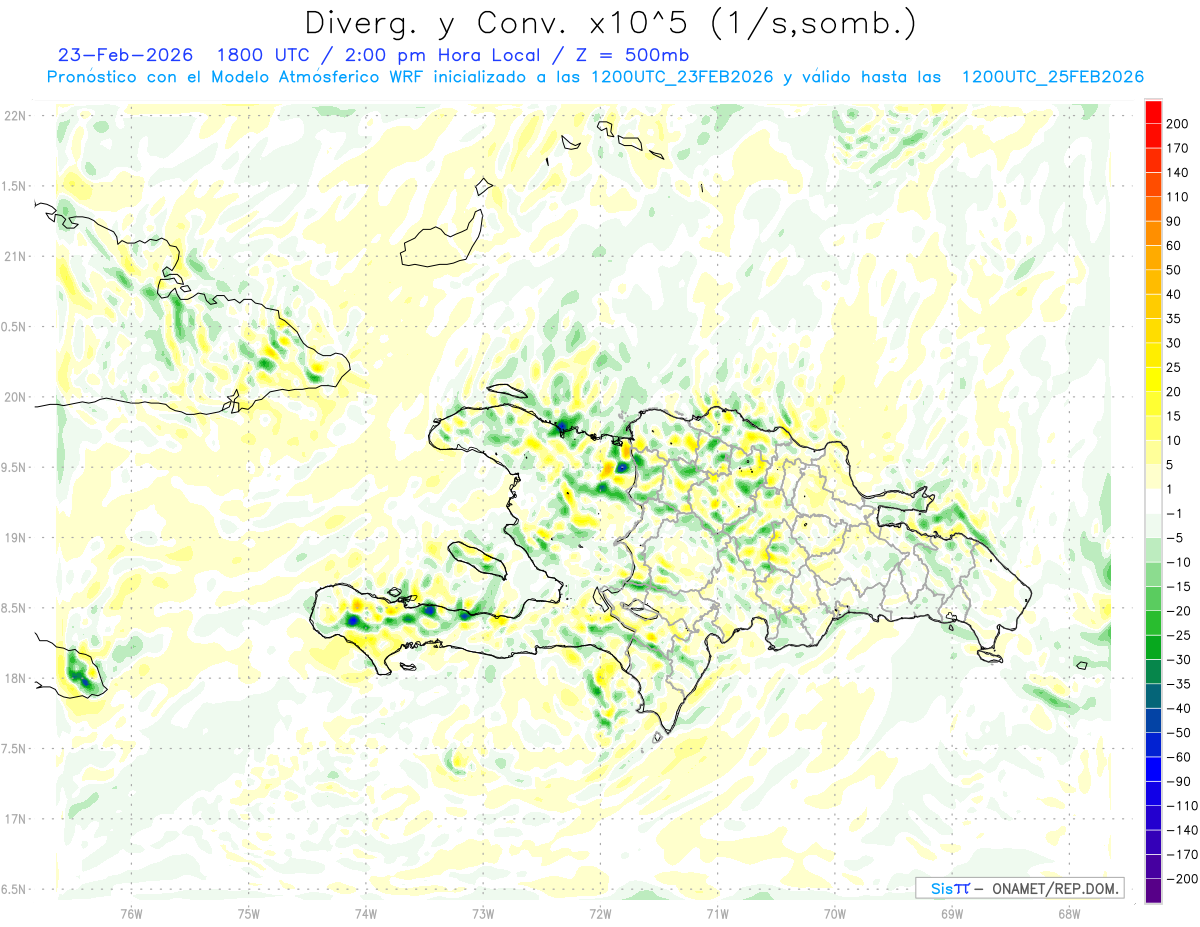Image resolution: width=1200 pixels, height=927 pixels.
Task: Click the positive '5' color scale value
Action: [x=1171, y=464]
